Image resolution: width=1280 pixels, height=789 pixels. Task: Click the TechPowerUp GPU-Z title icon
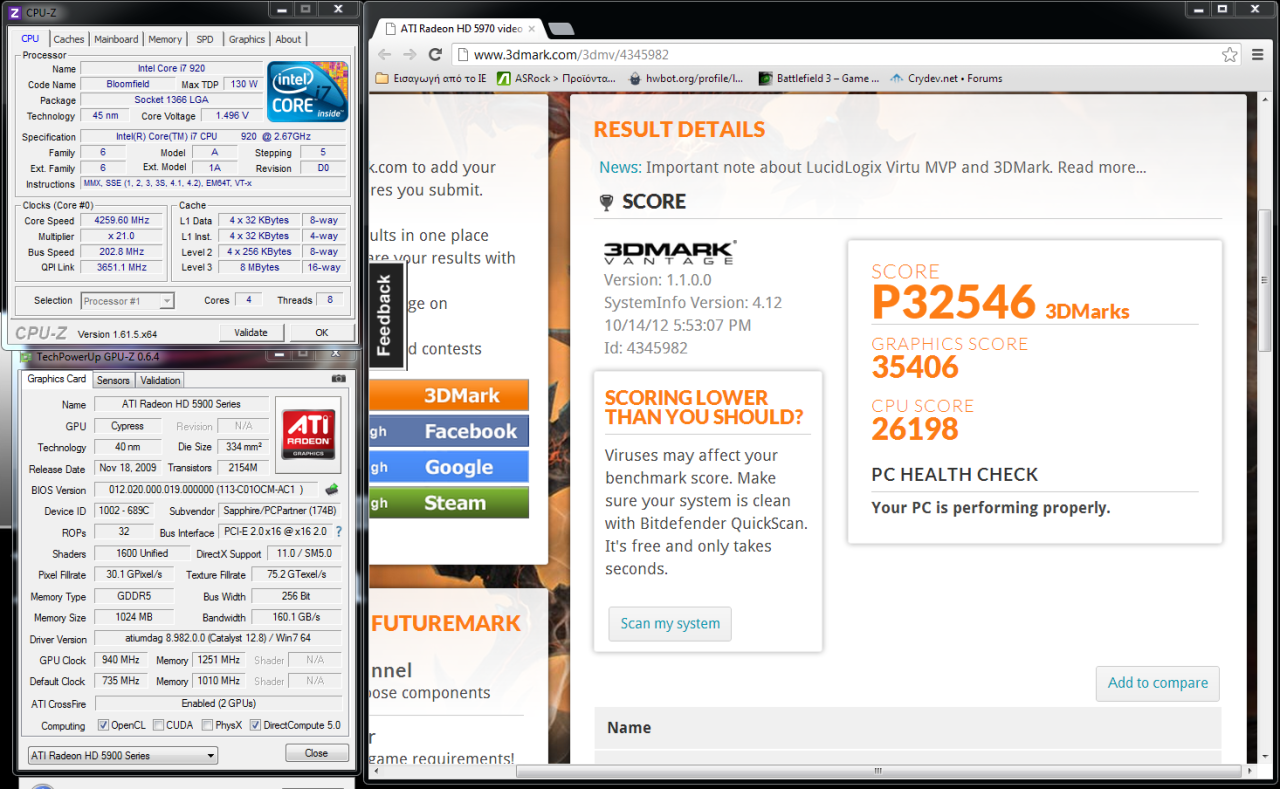27,356
